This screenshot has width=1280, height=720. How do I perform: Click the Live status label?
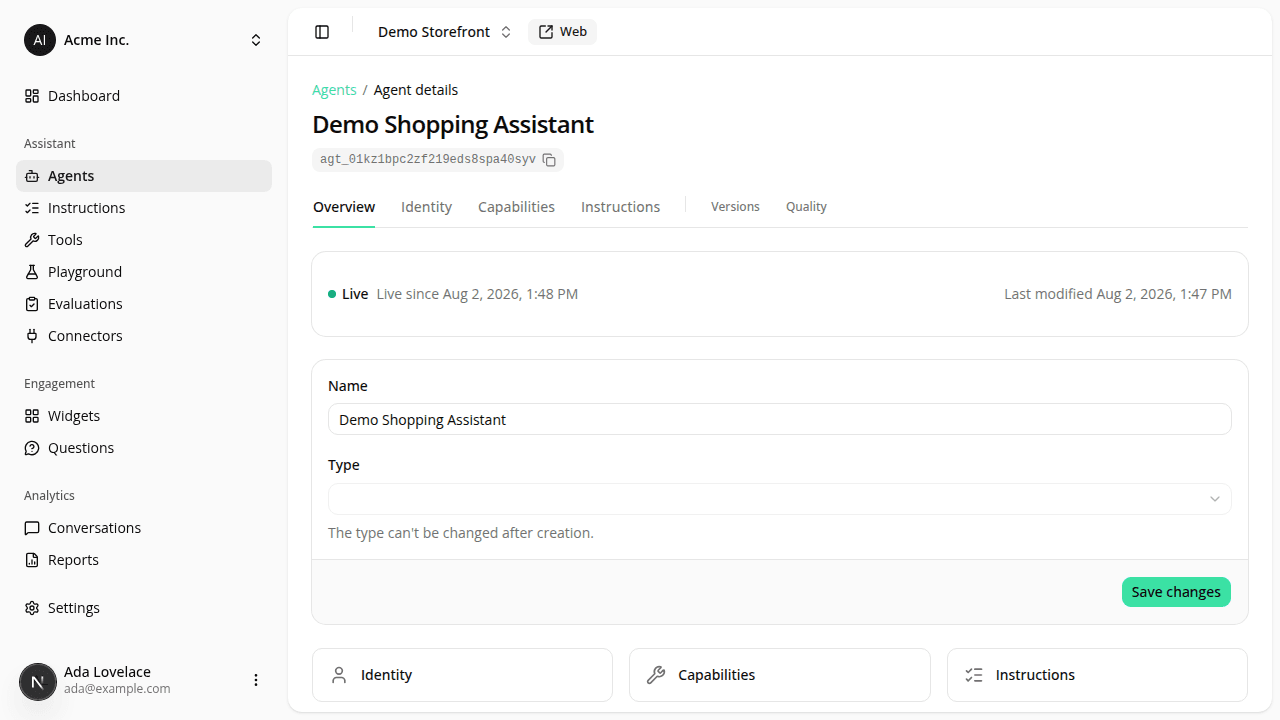point(355,294)
